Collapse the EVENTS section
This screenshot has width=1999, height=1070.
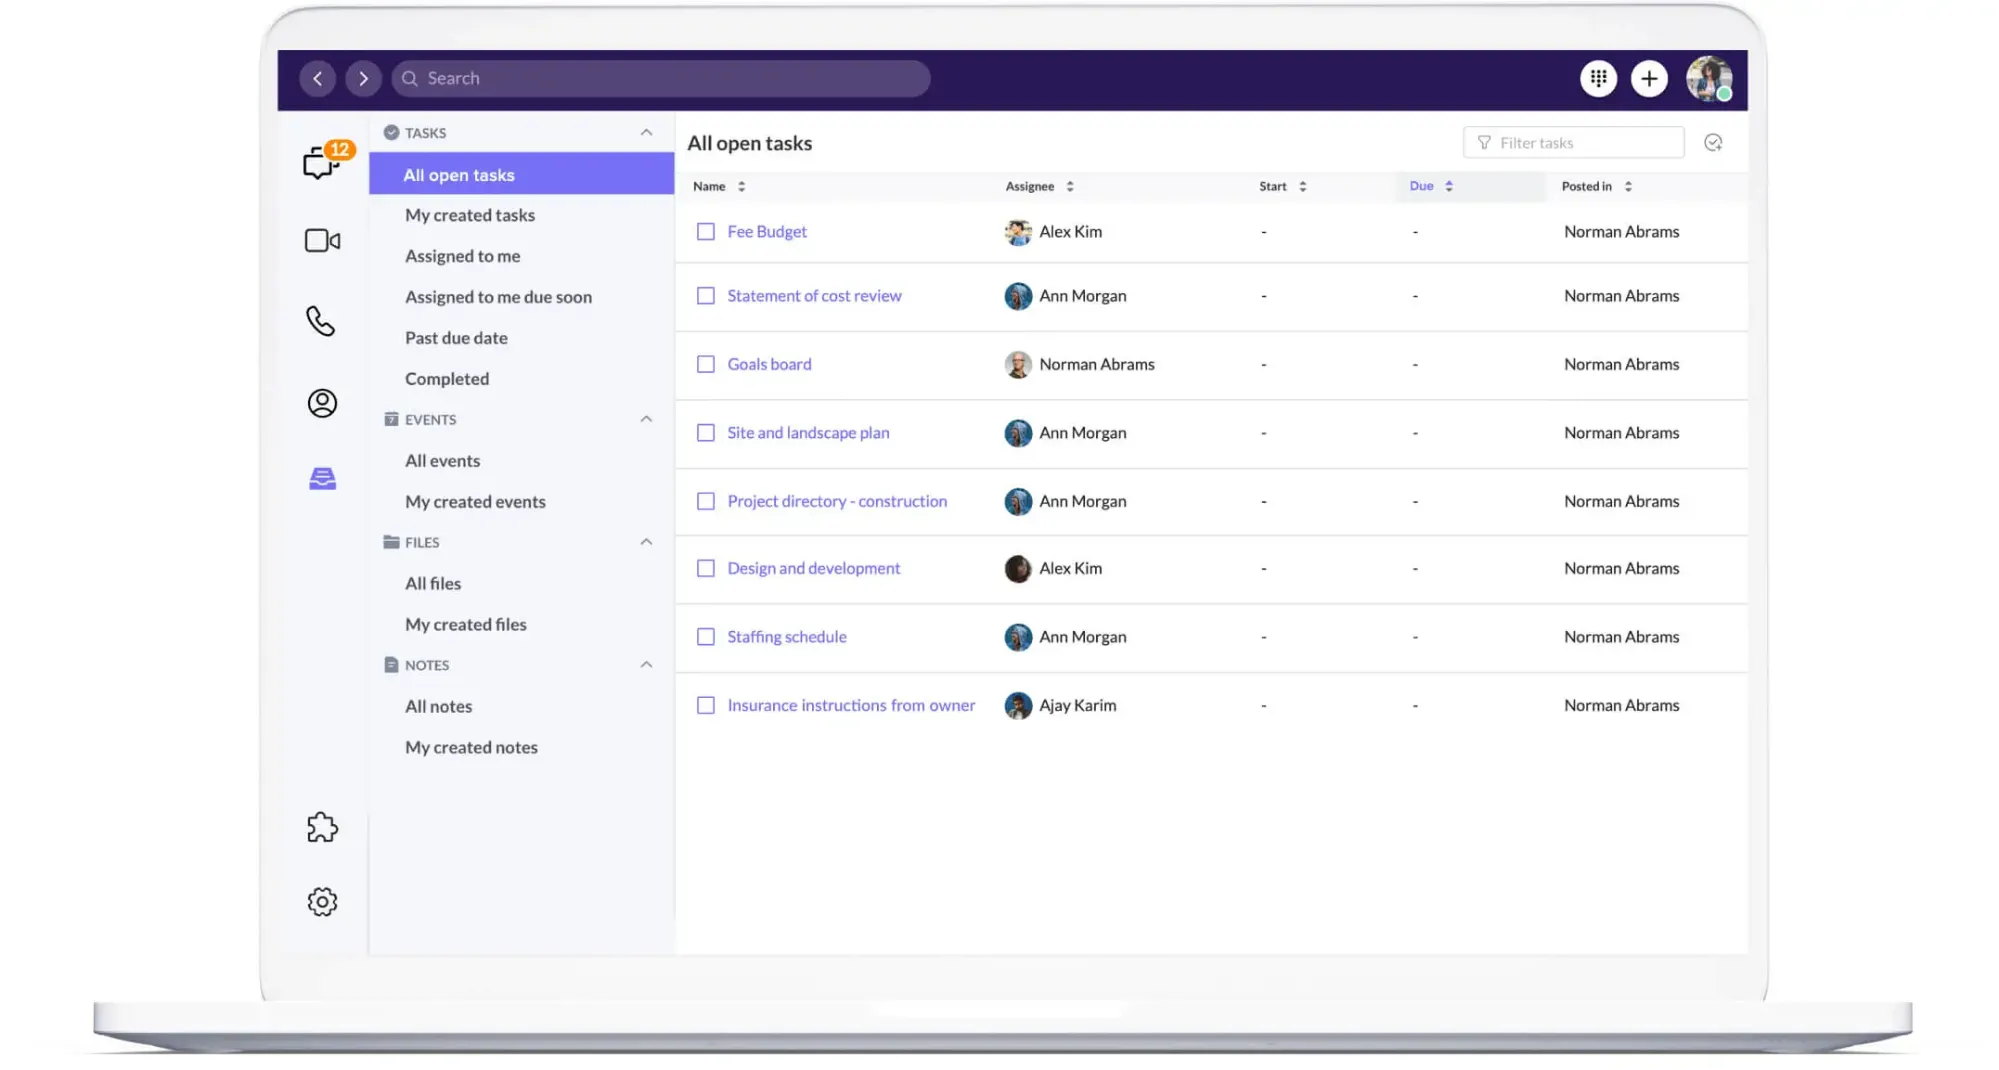646,420
